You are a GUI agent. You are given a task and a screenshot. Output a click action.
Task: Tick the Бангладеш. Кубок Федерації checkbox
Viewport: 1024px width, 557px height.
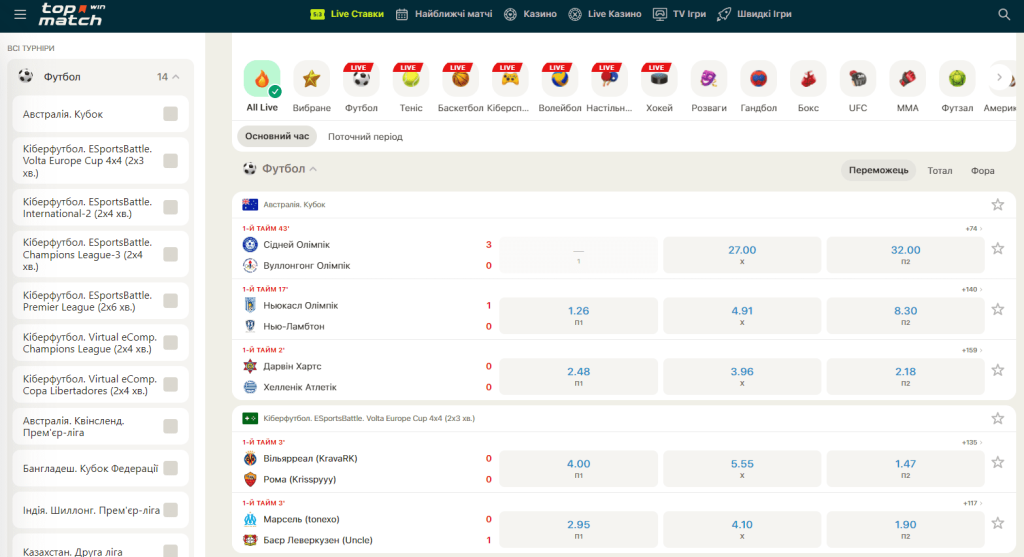[170, 468]
